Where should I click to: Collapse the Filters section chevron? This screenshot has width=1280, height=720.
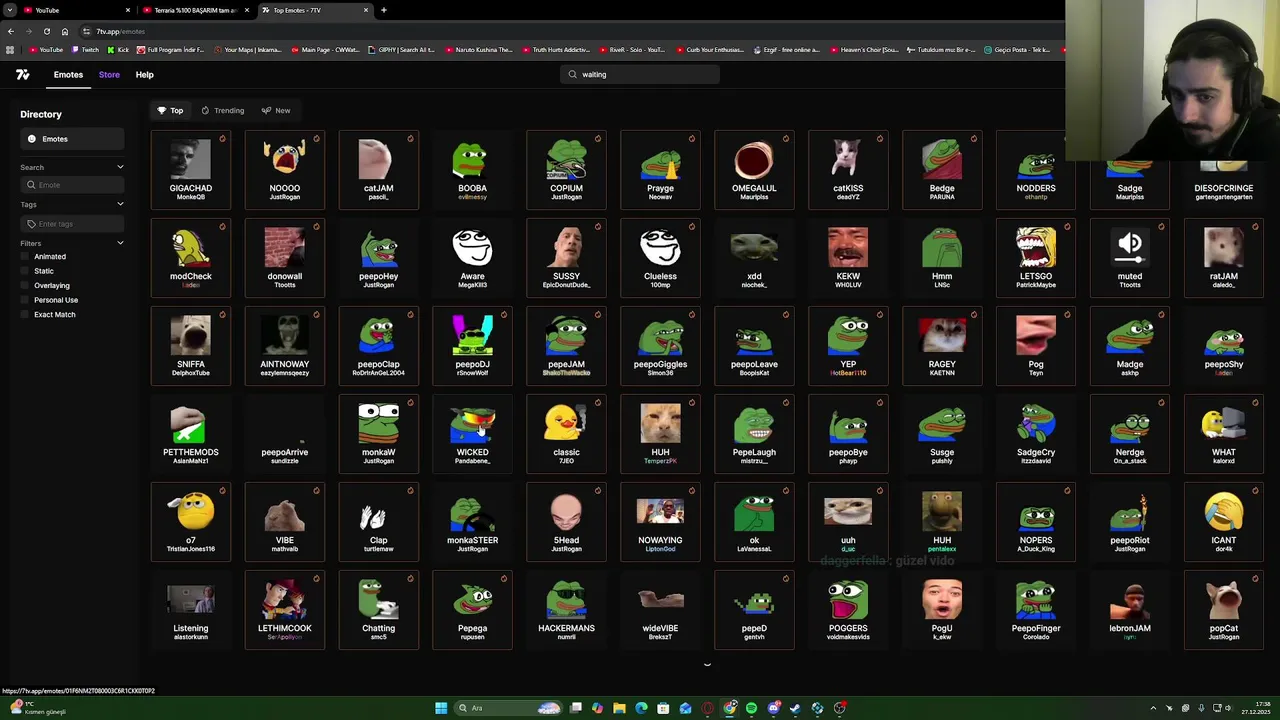(x=120, y=243)
